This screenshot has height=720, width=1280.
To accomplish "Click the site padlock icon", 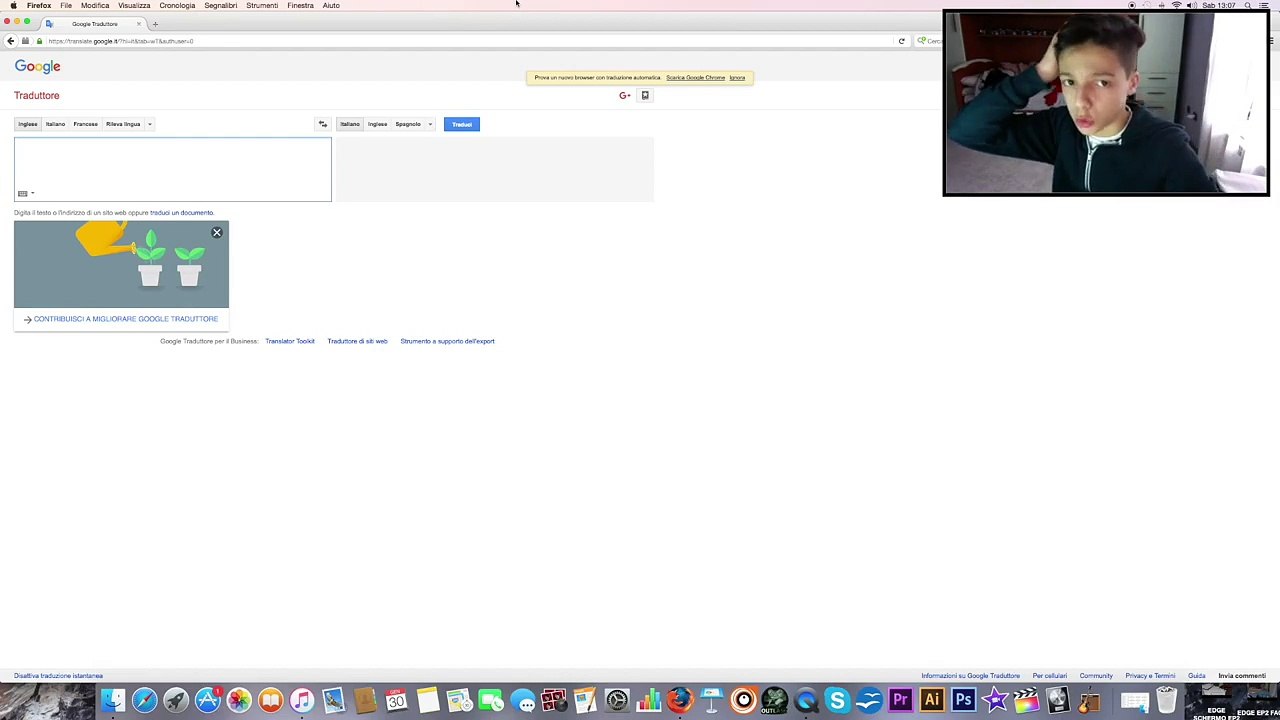I will (39, 41).
